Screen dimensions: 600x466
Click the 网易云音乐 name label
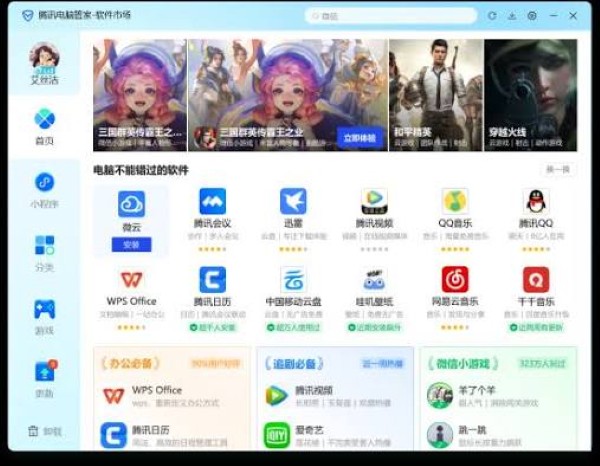[455, 302]
